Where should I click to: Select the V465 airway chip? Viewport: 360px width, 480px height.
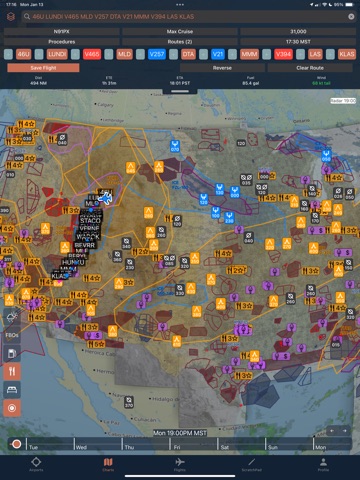[x=92, y=54]
